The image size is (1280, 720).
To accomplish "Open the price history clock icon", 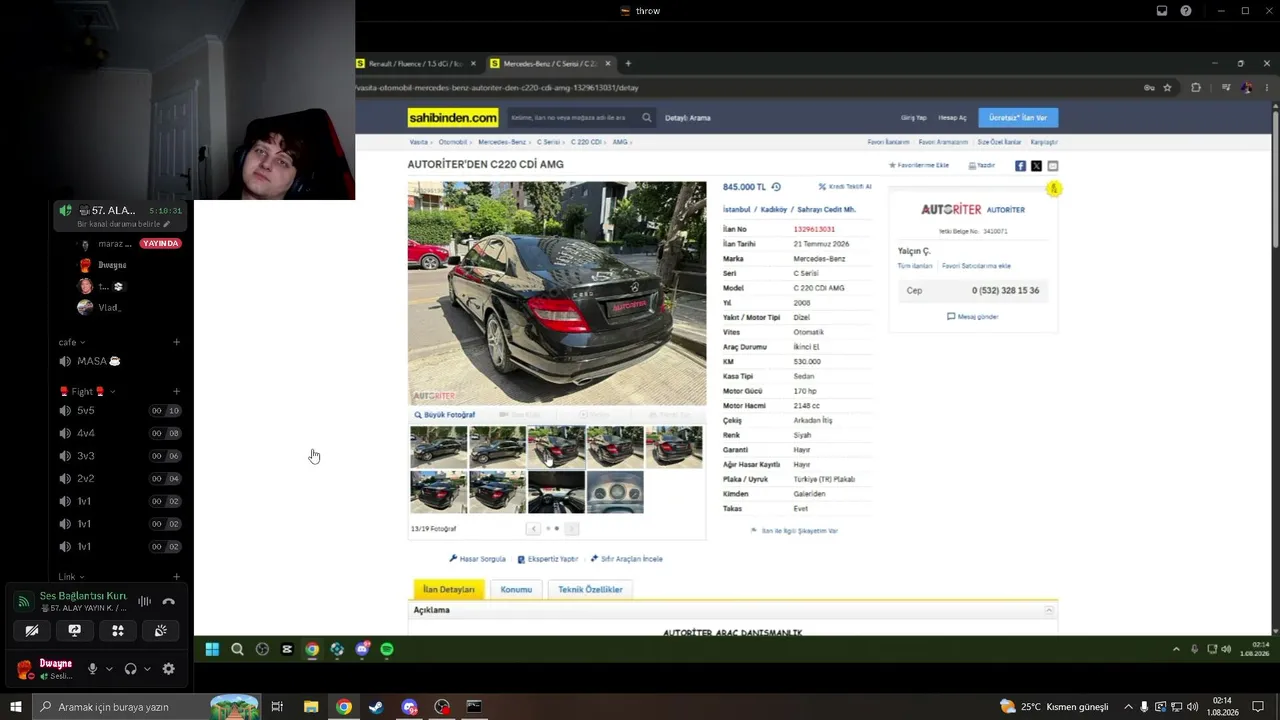I will 776,187.
